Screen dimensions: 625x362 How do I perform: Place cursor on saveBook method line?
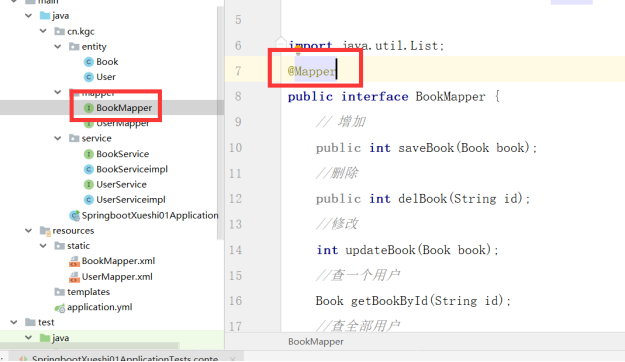426,148
